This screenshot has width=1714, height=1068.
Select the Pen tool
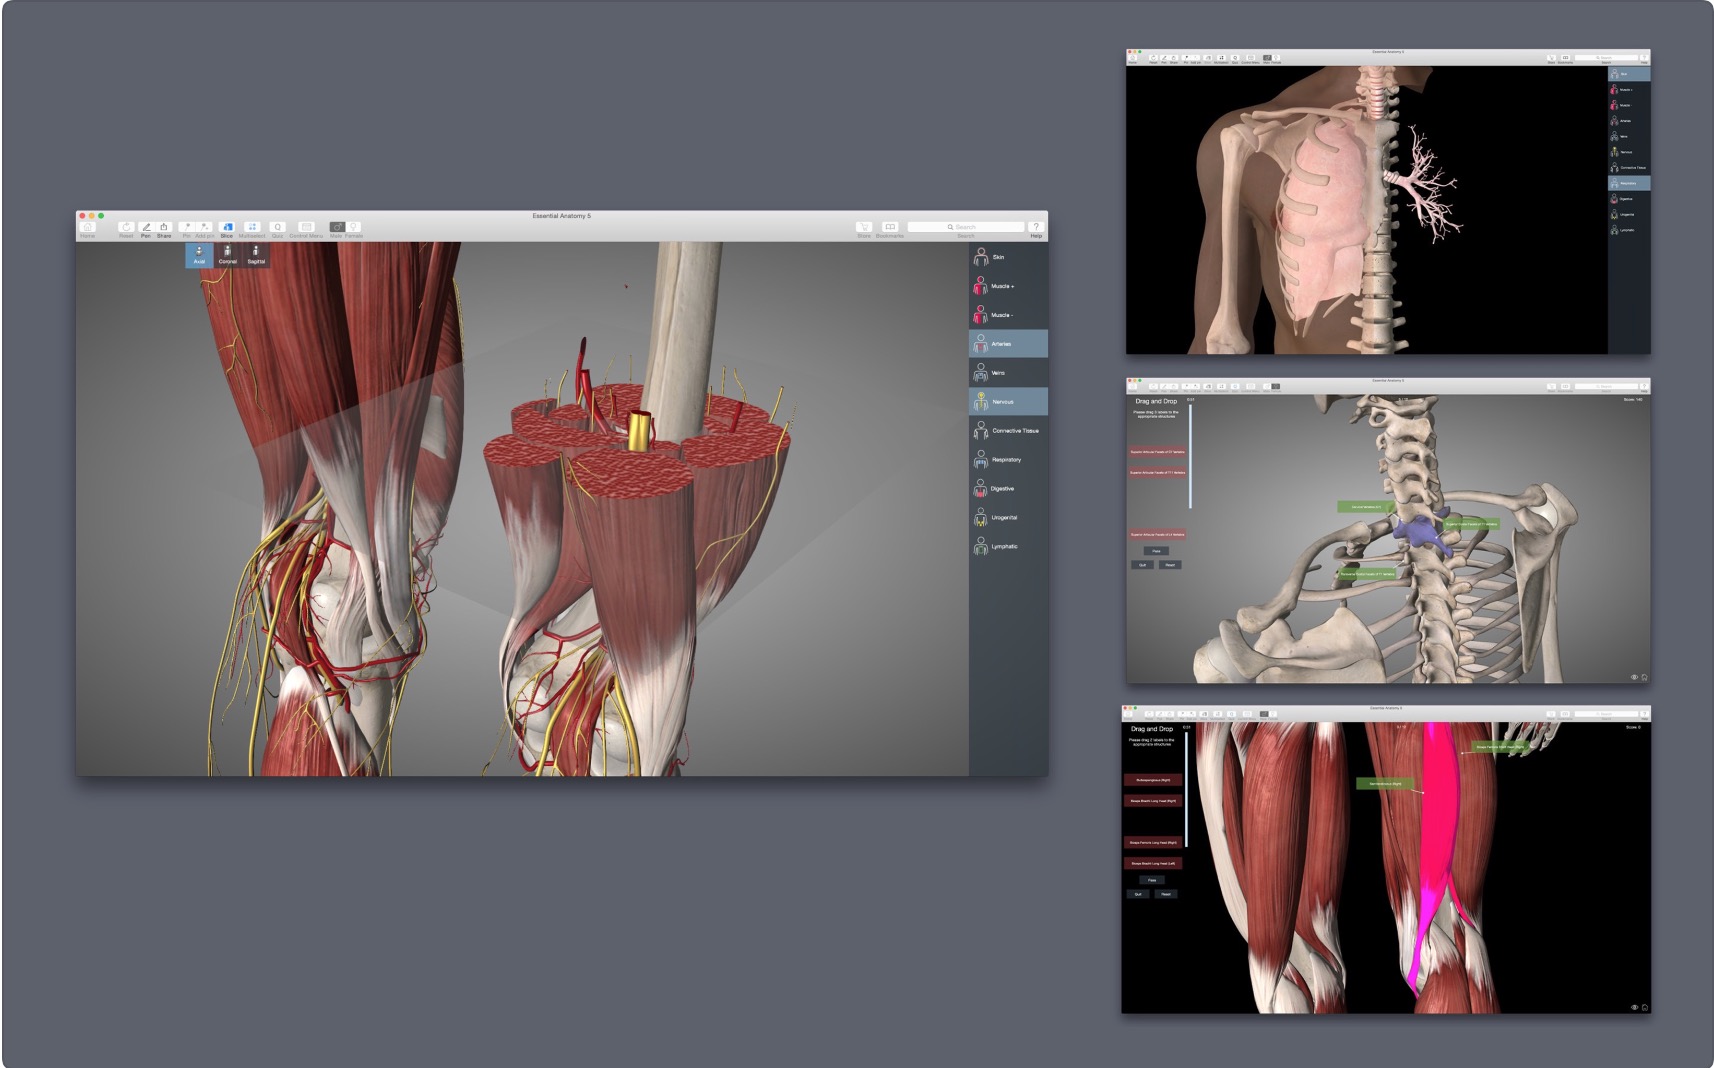pos(146,228)
